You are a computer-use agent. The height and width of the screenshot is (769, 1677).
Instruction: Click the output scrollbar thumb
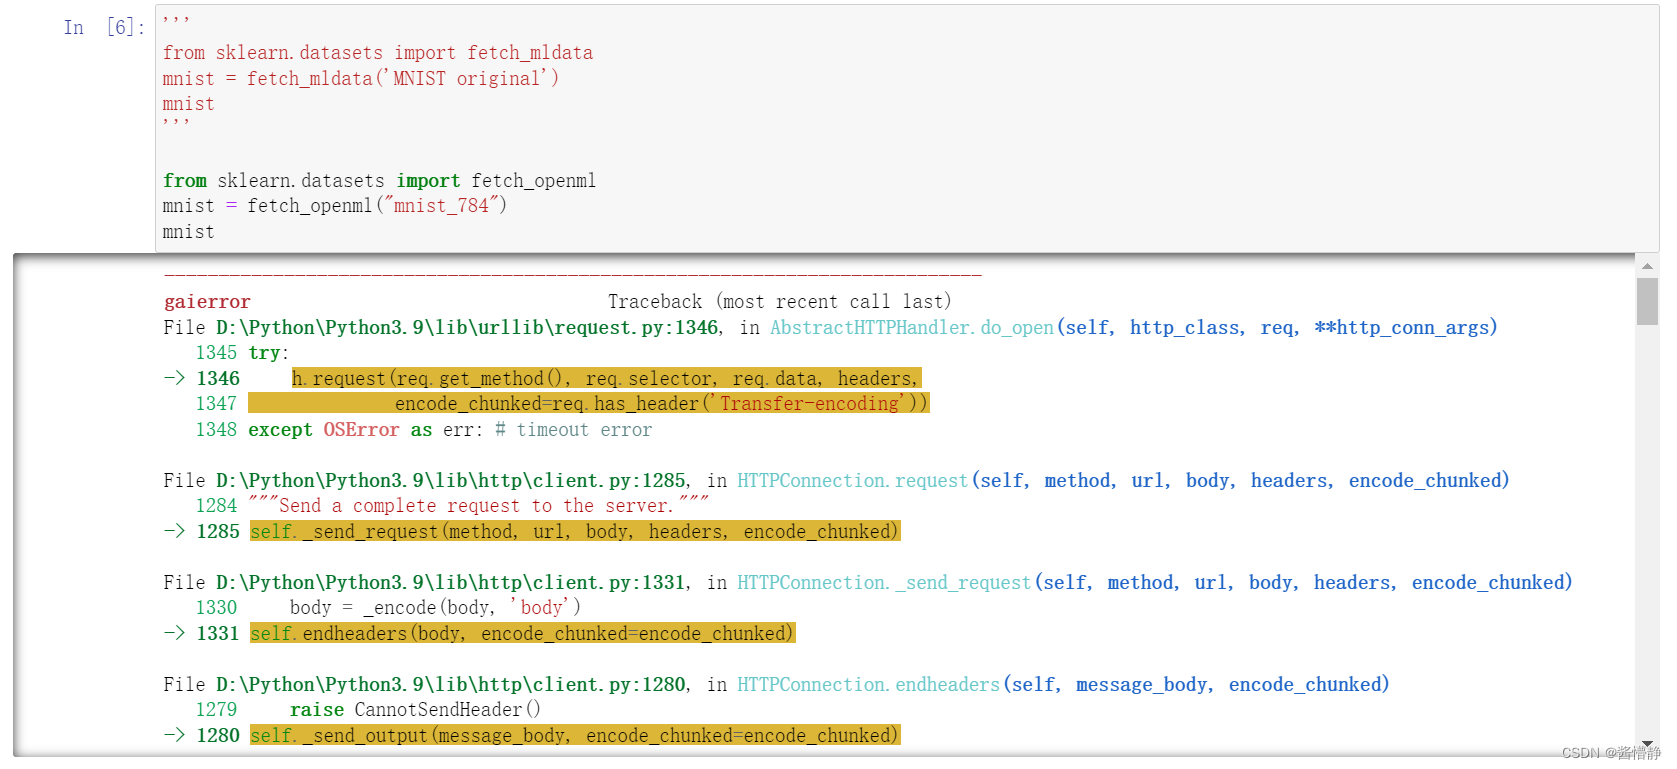coord(1647,301)
